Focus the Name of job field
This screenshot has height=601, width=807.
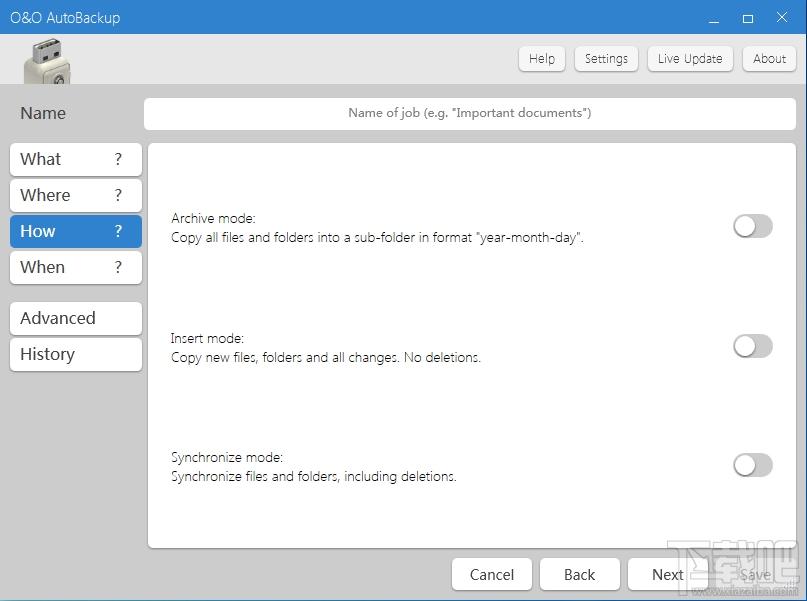click(470, 114)
